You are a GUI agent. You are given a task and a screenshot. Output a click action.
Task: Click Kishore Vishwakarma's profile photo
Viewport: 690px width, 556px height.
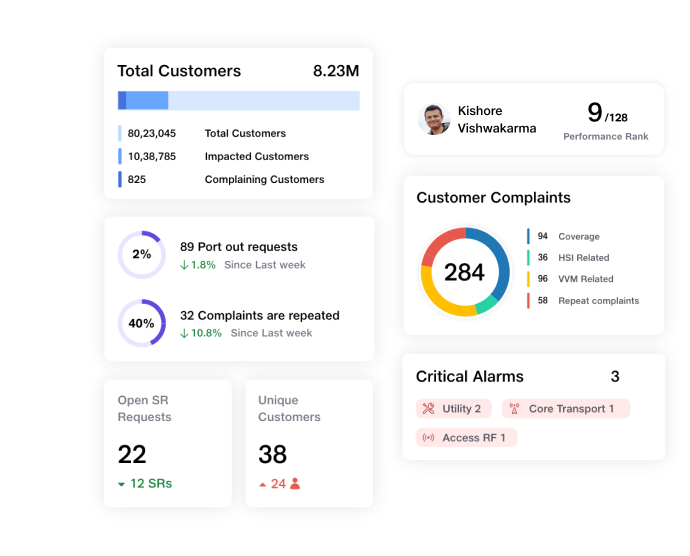(434, 119)
